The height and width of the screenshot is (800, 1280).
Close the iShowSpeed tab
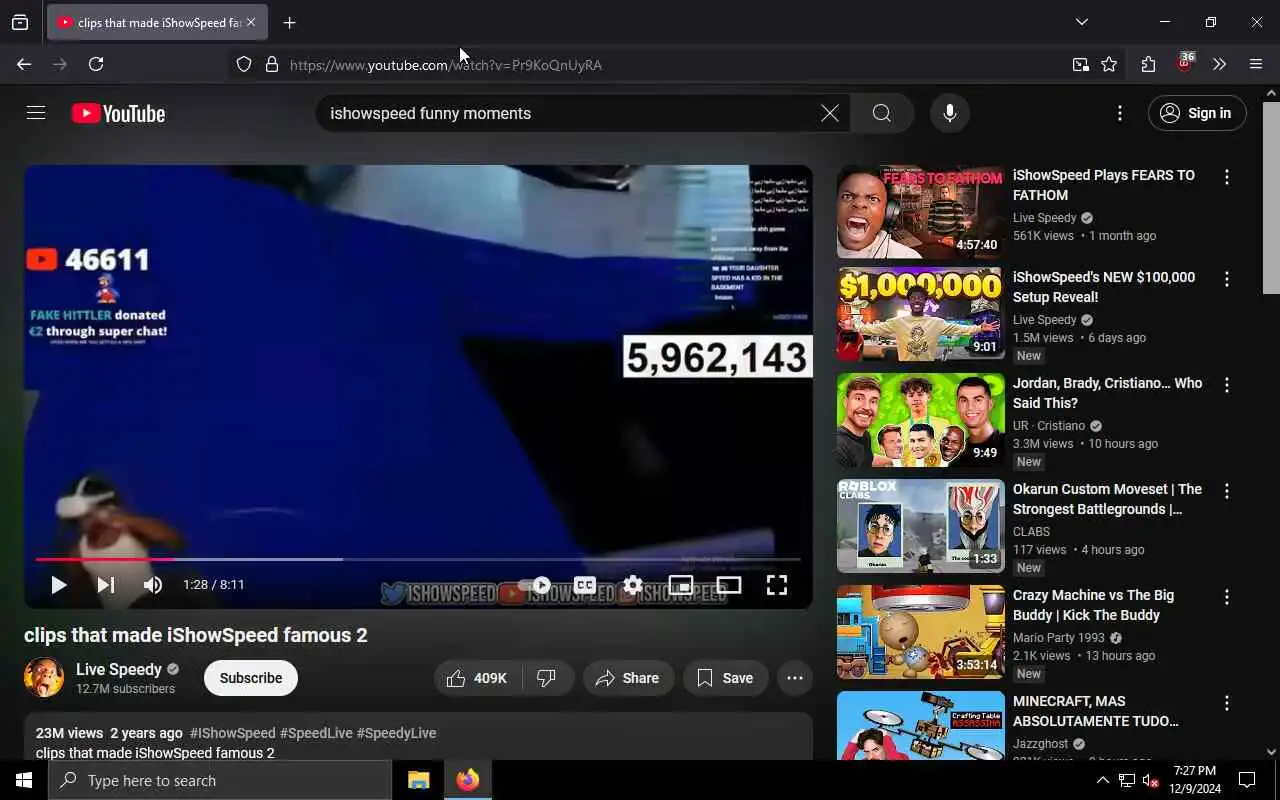(251, 22)
